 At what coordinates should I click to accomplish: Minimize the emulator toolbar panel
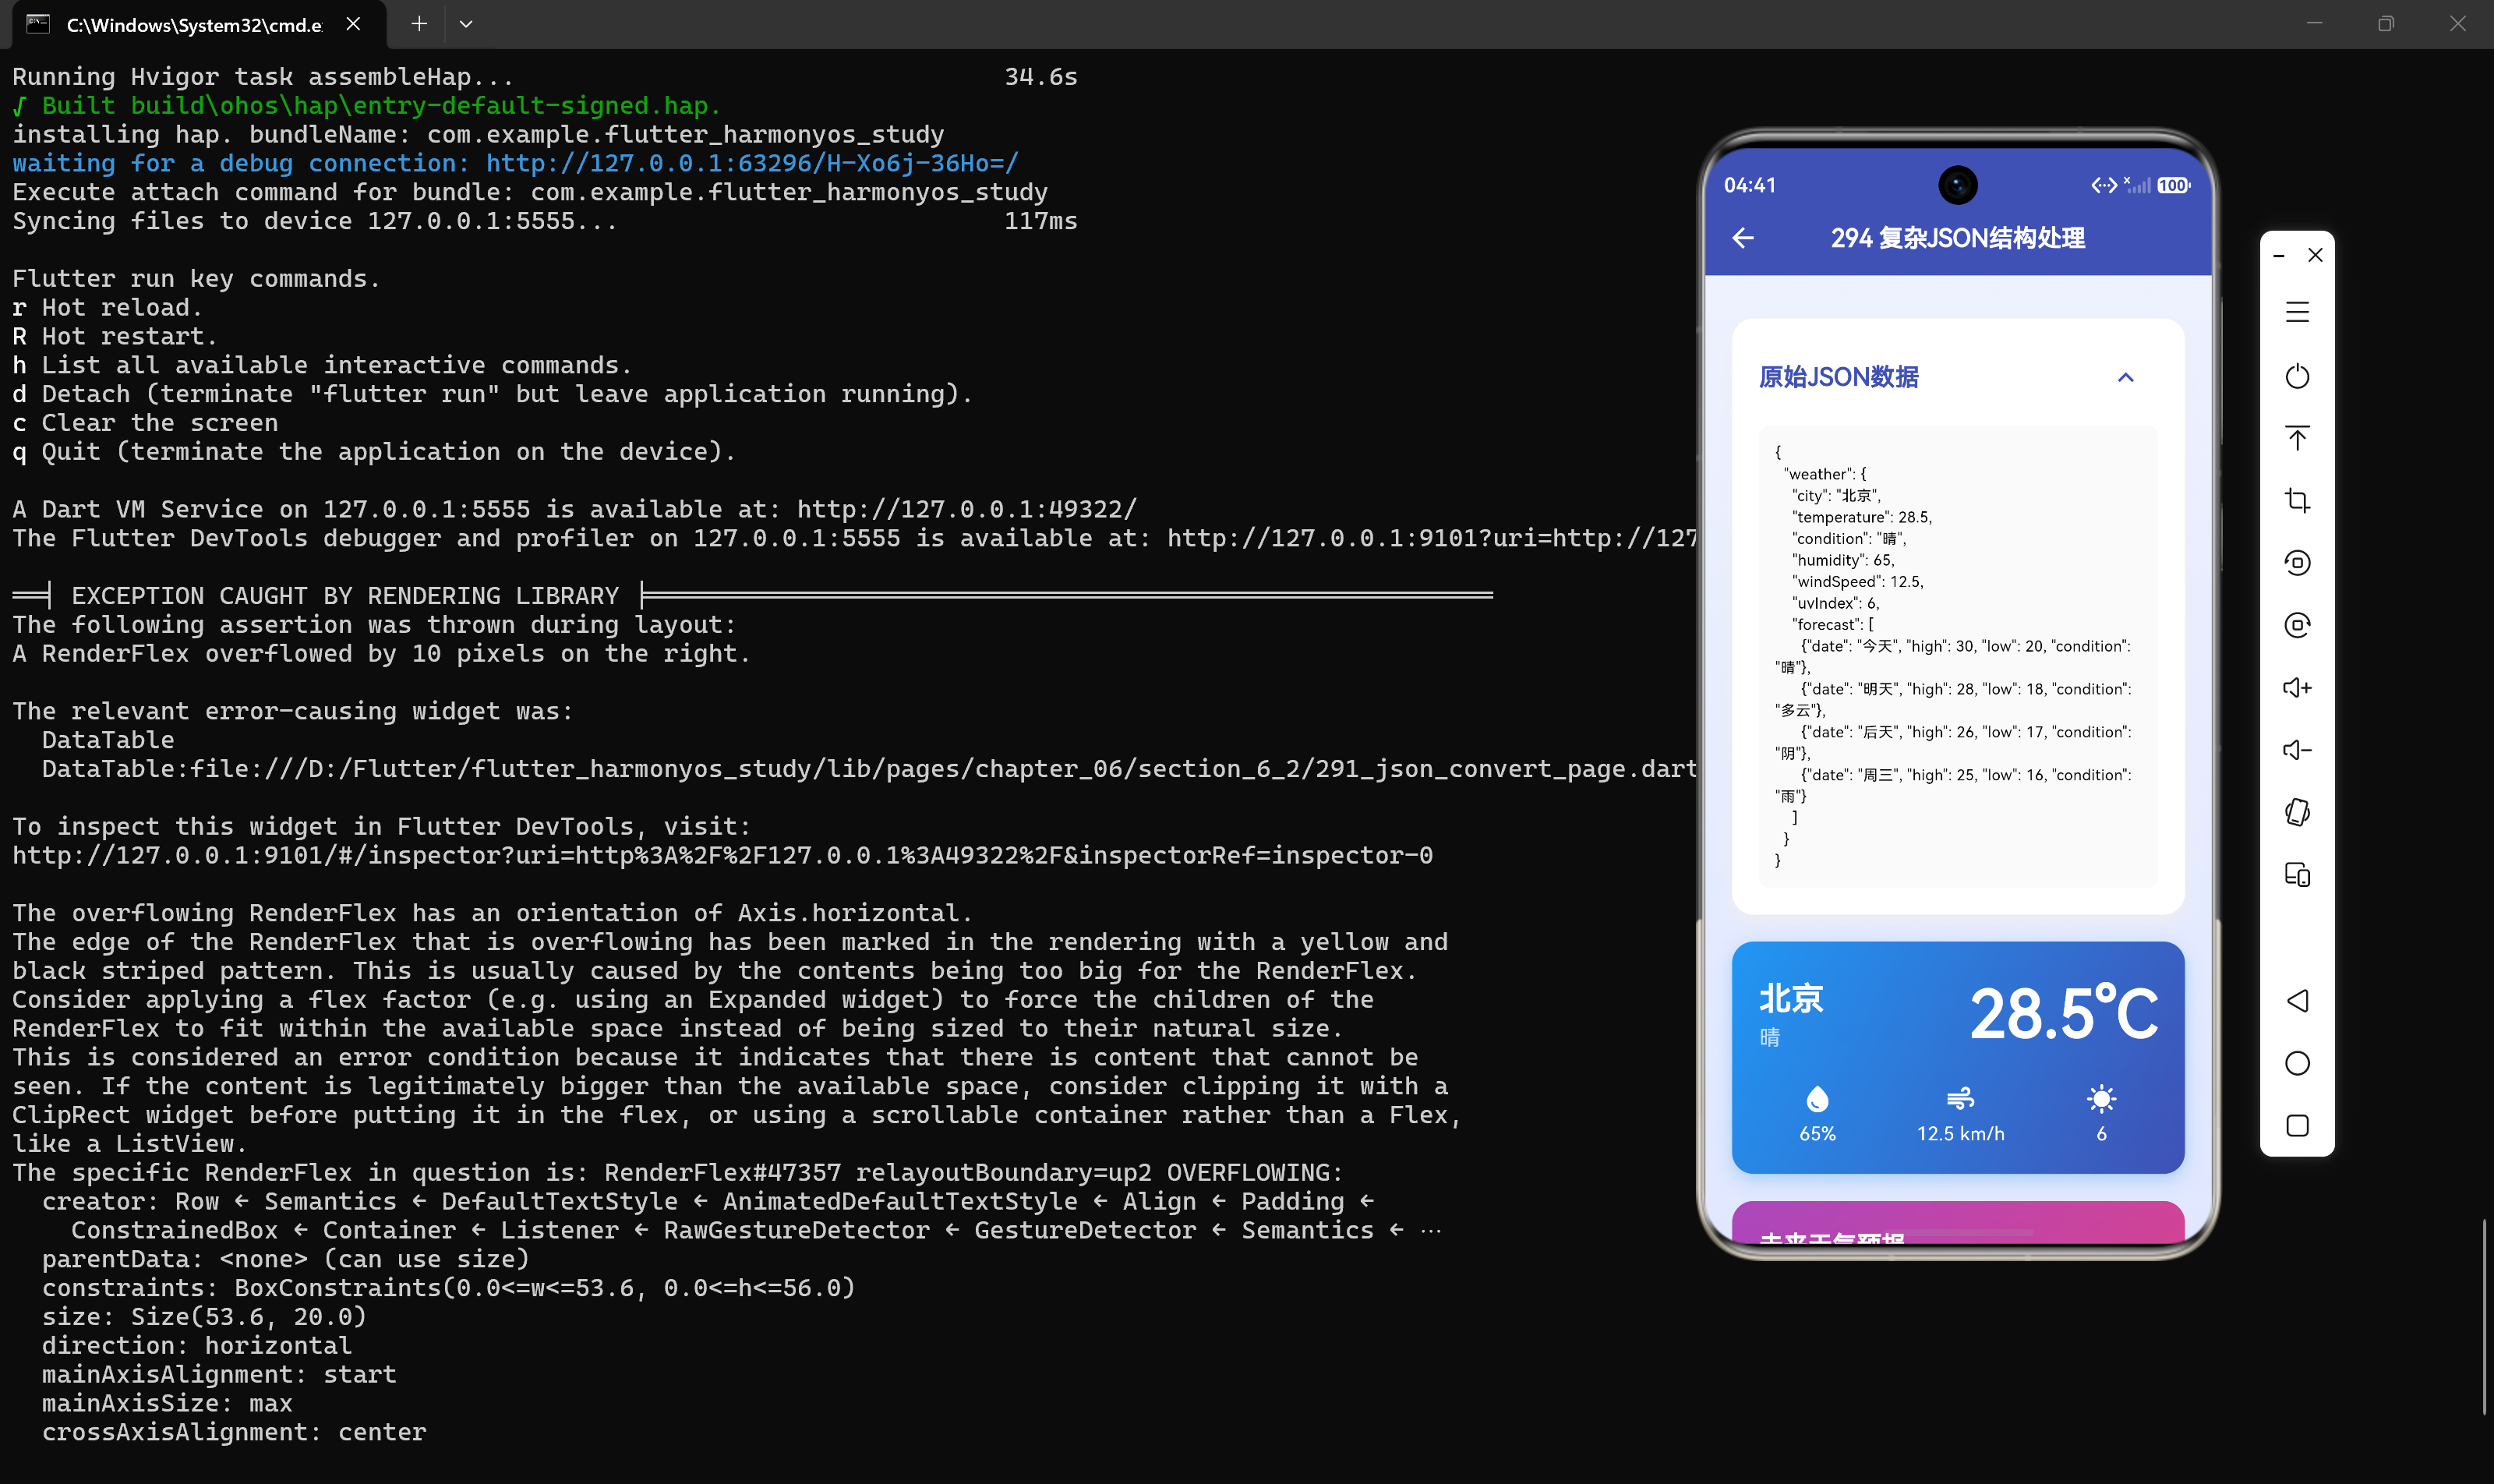(x=2278, y=256)
